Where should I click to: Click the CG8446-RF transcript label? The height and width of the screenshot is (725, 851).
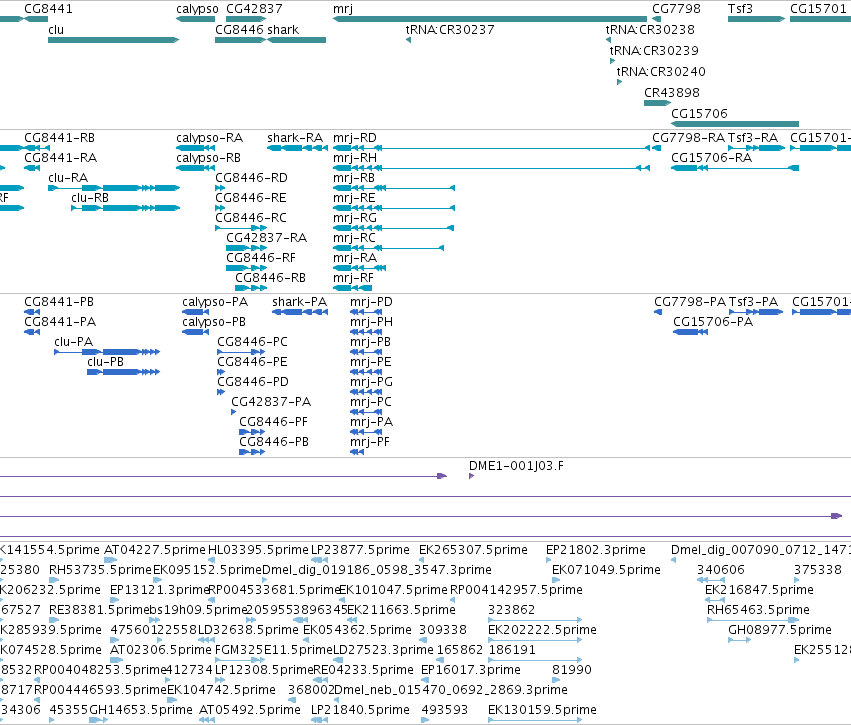261,258
